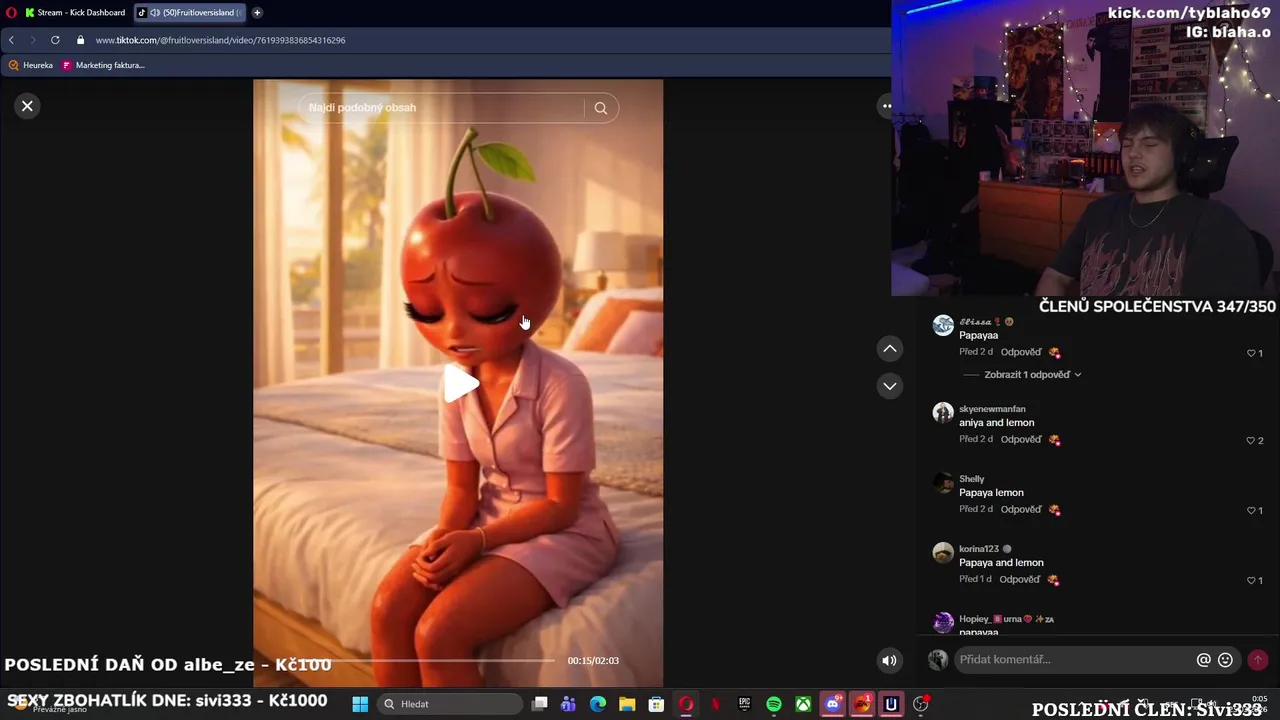The width and height of the screenshot is (1280, 720).
Task: Open skyenewmanfan's profile avatar
Action: point(943,412)
